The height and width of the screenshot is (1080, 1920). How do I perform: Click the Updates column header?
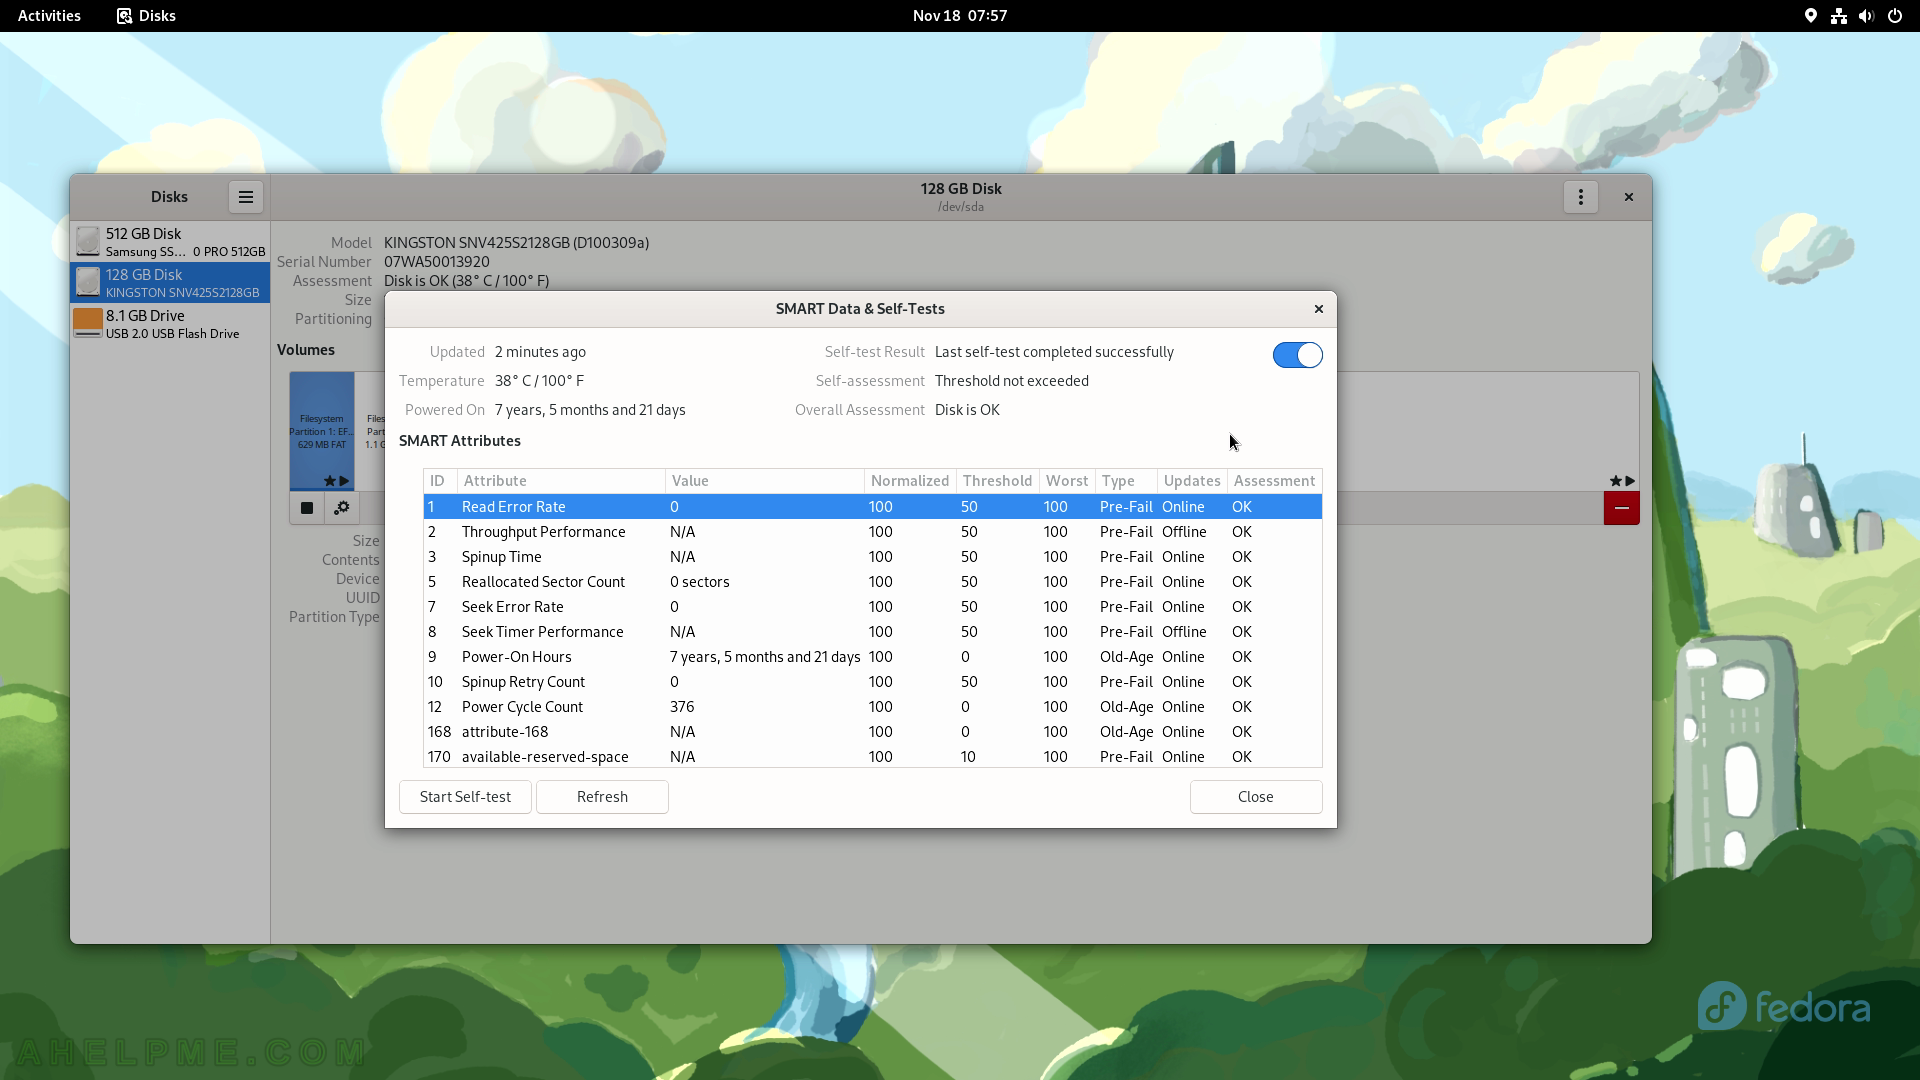click(x=1192, y=481)
